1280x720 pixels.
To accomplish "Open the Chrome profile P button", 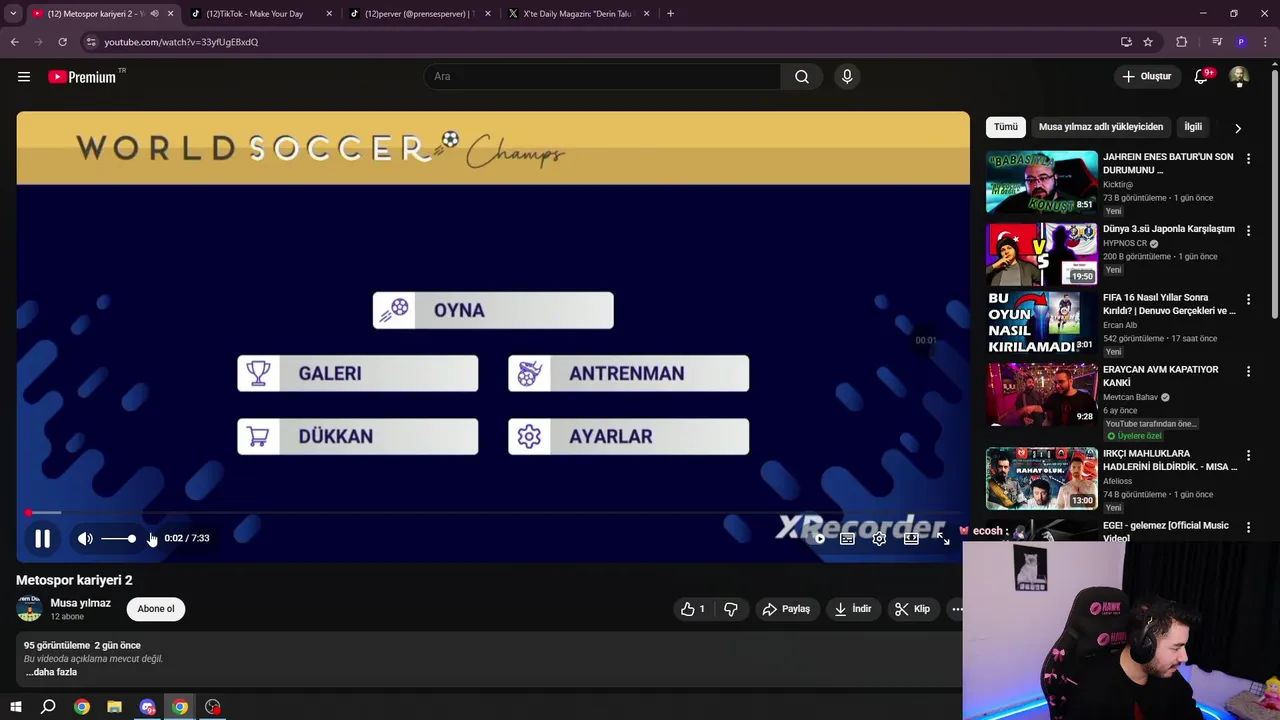I will [x=1241, y=42].
